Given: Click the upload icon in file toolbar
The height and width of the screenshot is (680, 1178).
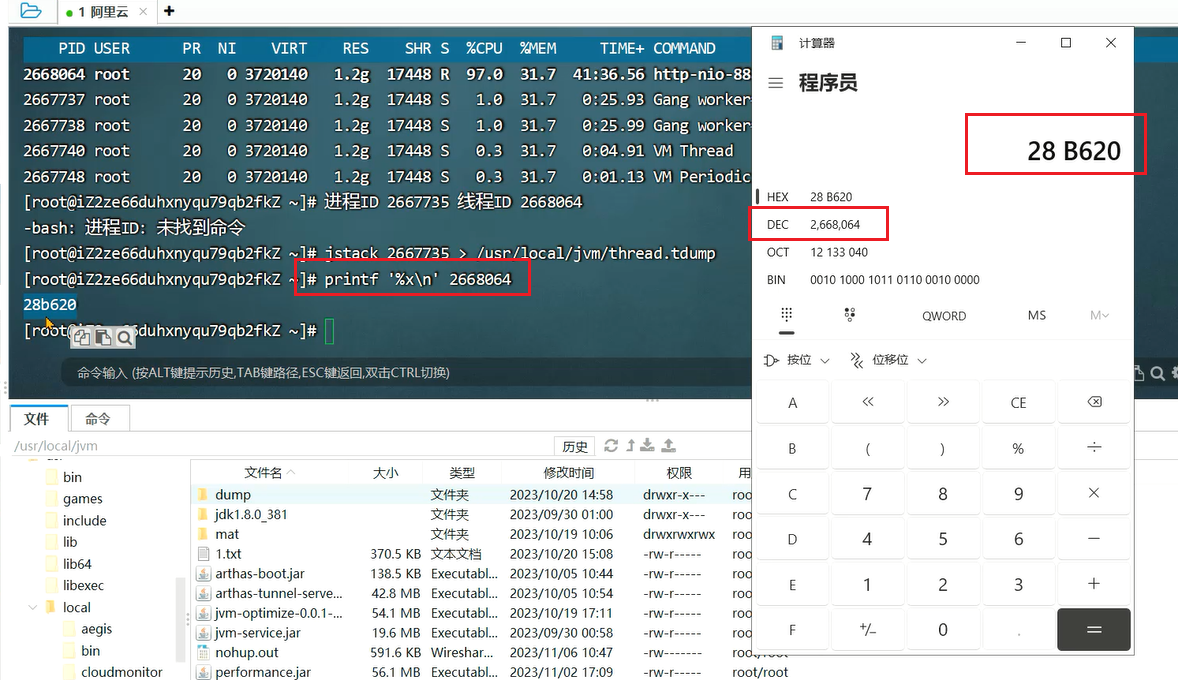Looking at the screenshot, I should [x=669, y=446].
